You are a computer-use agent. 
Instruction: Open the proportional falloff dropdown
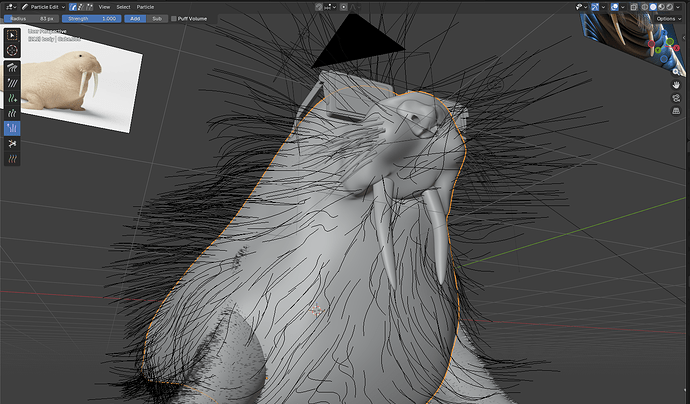[355, 7]
